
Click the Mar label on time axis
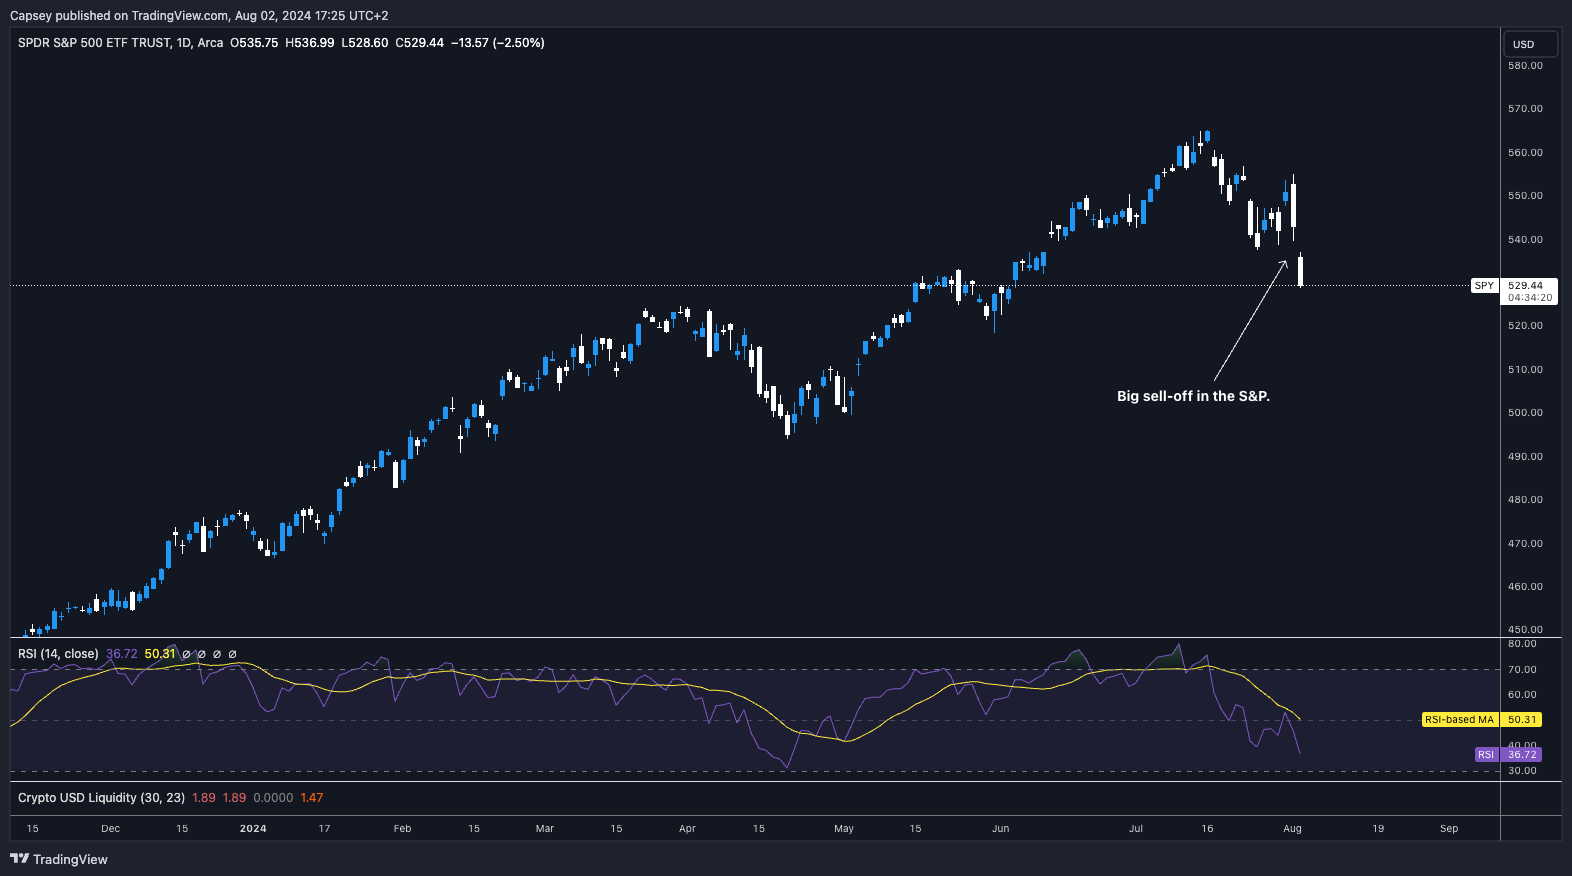point(545,829)
